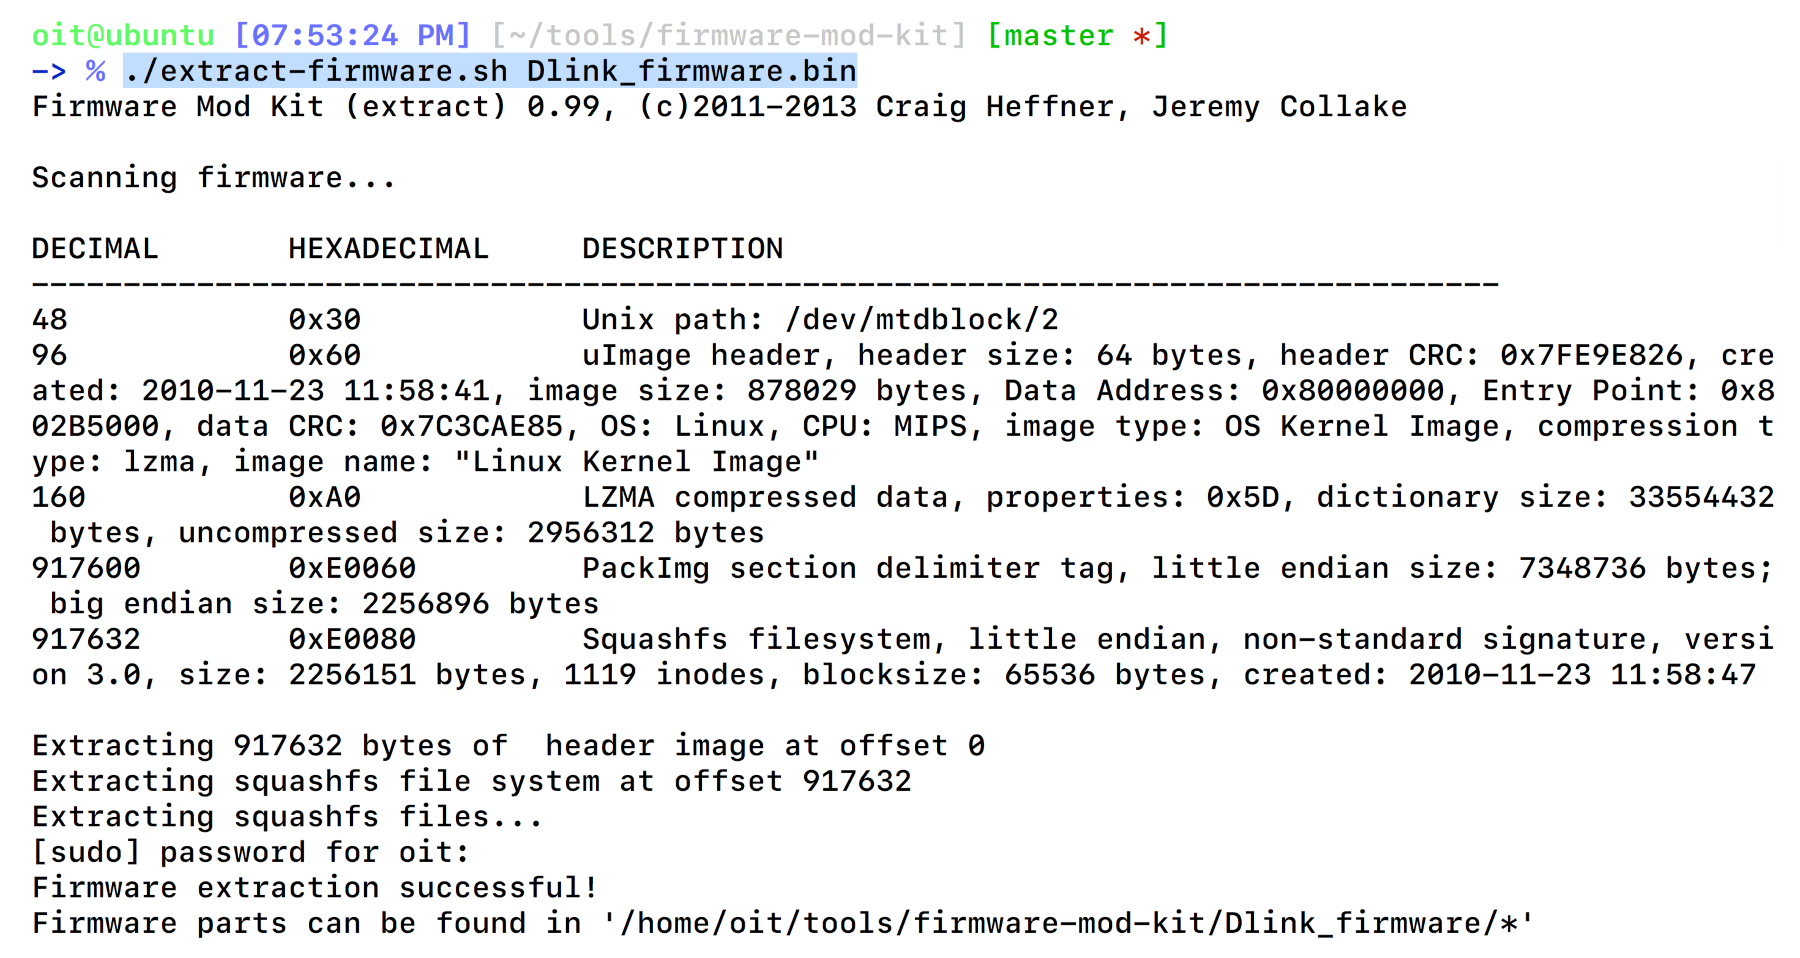Click the Firmware extraction successful message
This screenshot has height=958, width=1800.
click(315, 887)
